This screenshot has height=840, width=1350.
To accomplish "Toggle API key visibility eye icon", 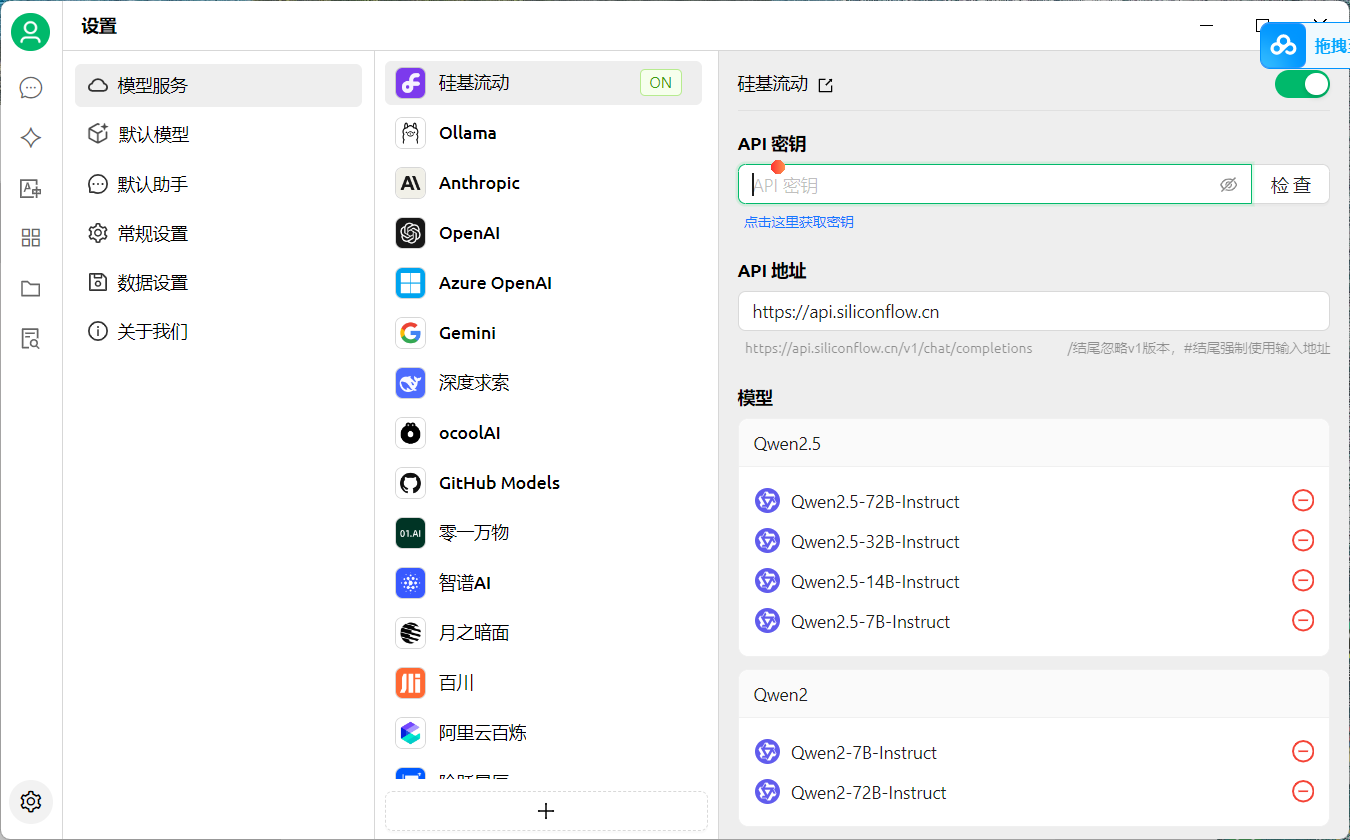I will pyautogui.click(x=1229, y=185).
